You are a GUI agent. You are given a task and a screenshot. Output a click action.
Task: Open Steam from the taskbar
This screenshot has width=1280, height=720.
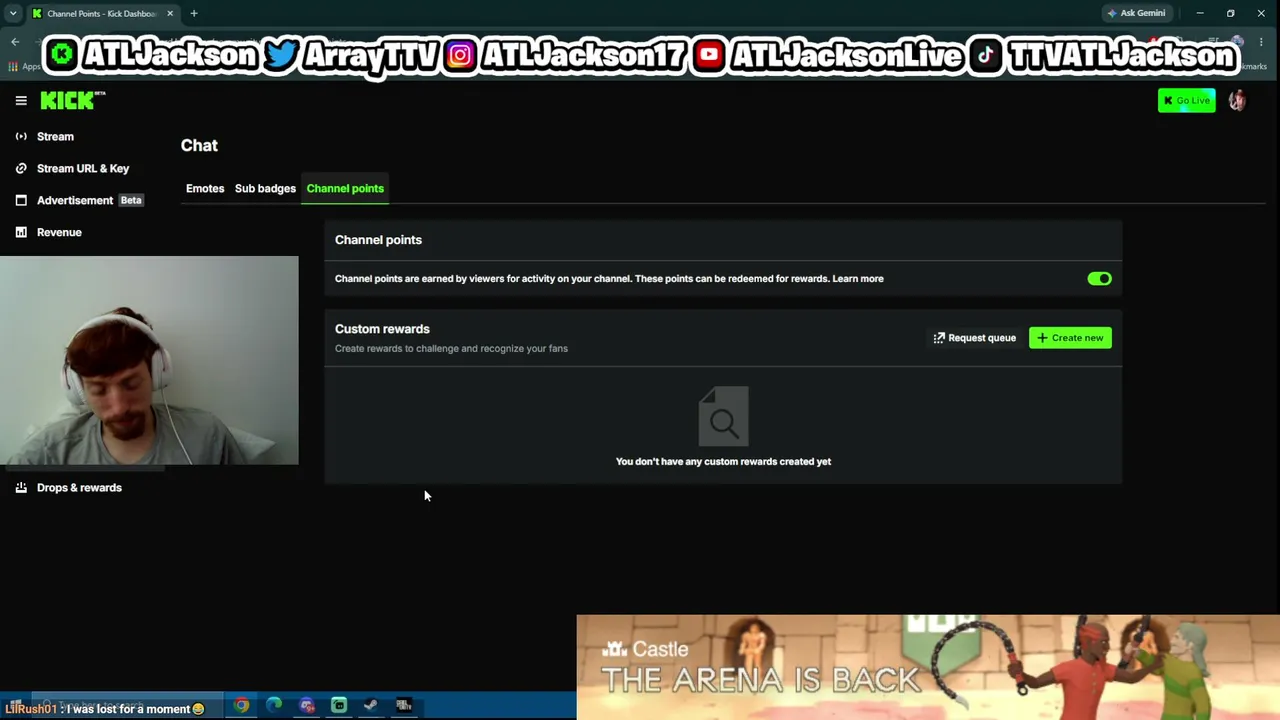pos(371,706)
